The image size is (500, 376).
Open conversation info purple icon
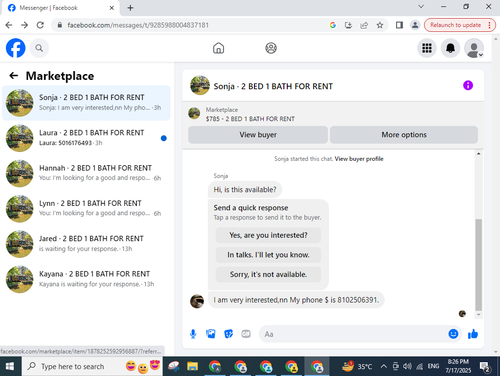[x=468, y=85]
